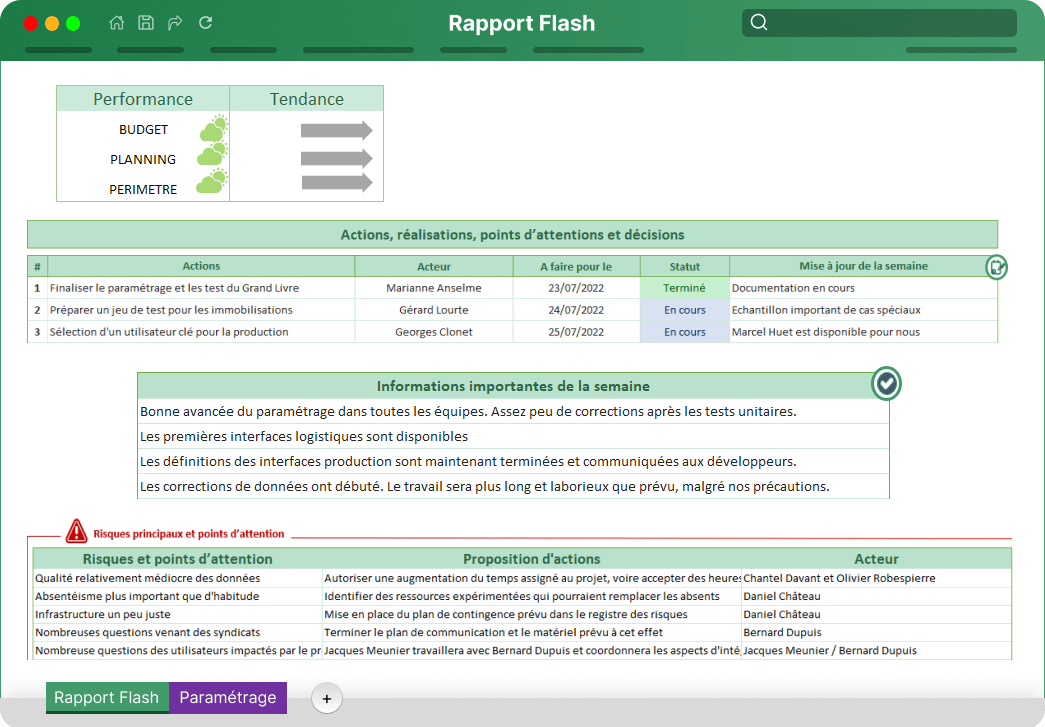Click the save disk icon
Viewport: 1045px width, 727px height.
(146, 23)
